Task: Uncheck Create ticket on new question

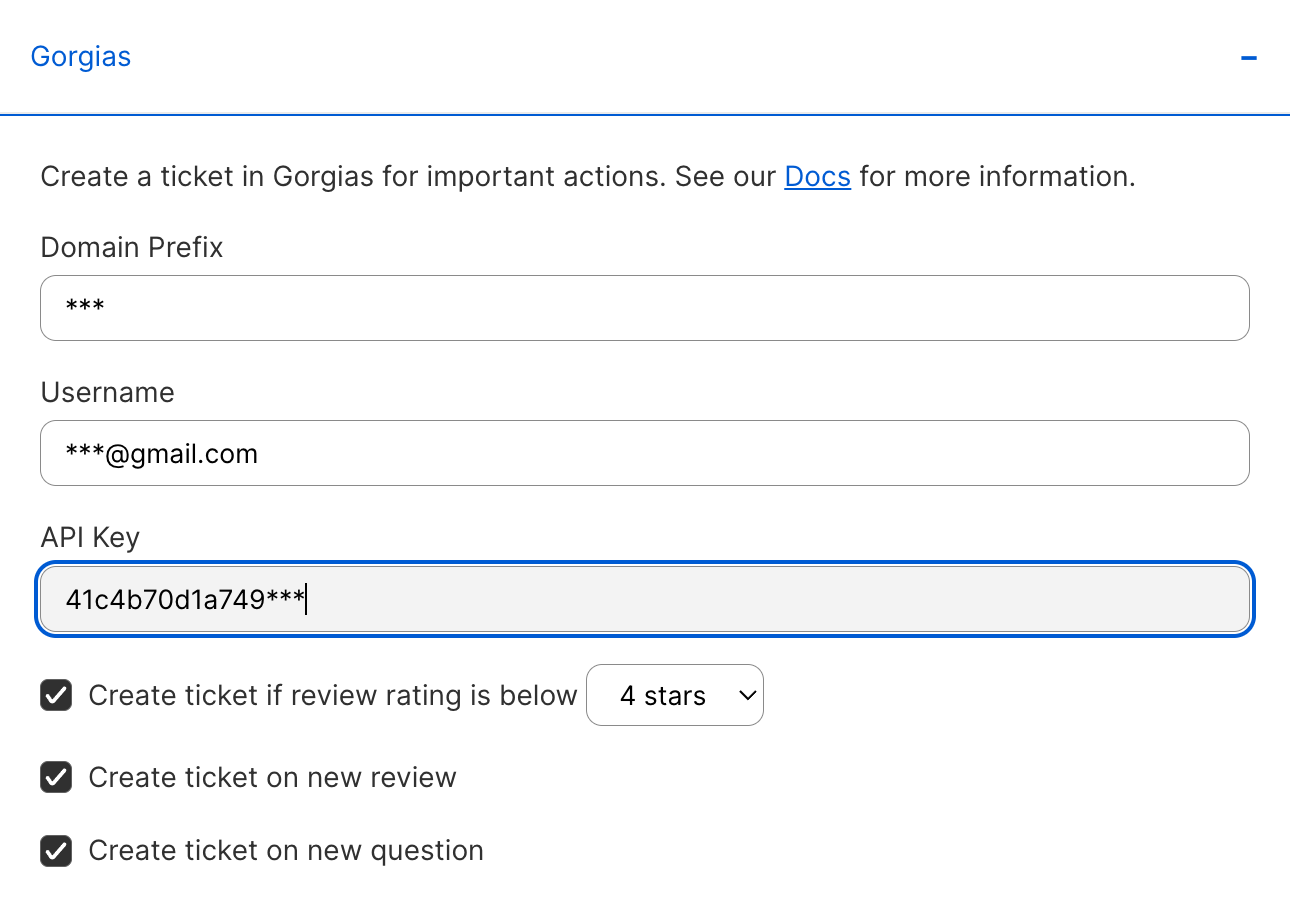Action: (56, 850)
